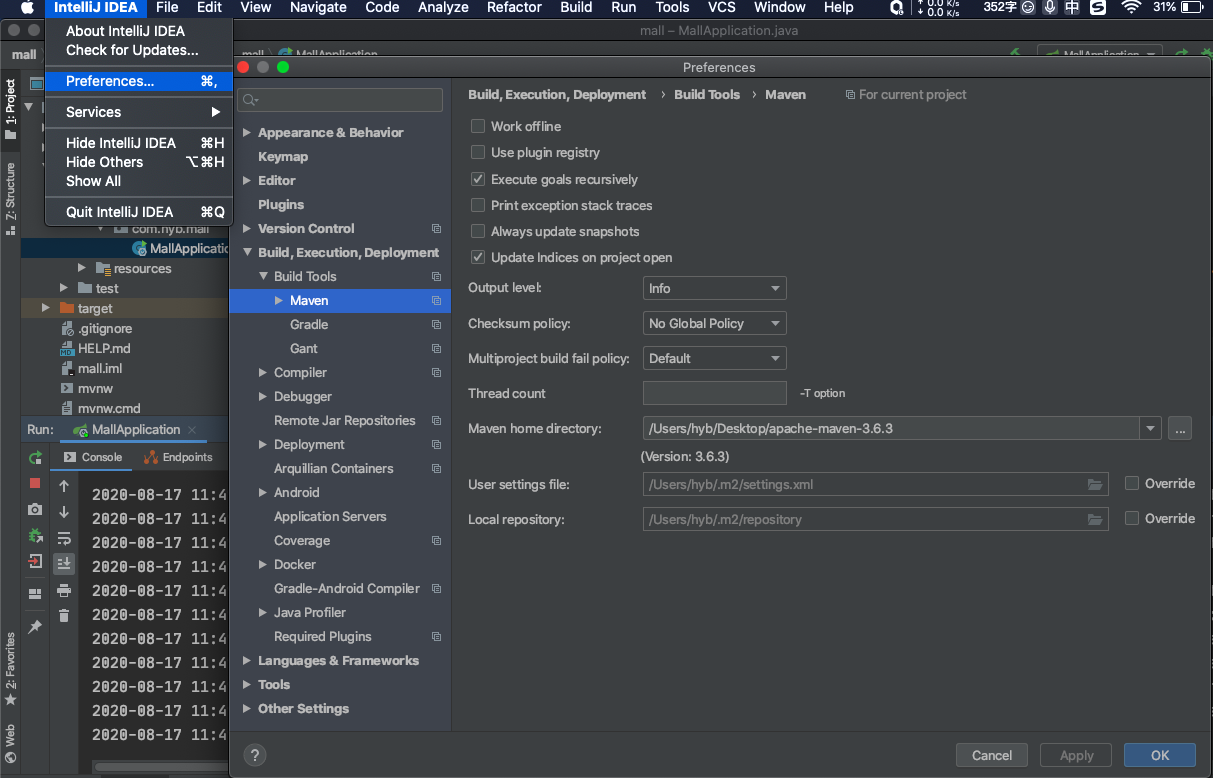Click the OK button in Preferences
The image size is (1213, 778).
click(x=1160, y=755)
